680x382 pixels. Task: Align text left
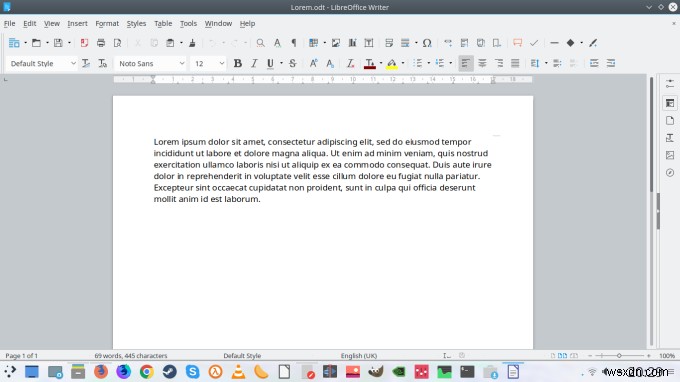pyautogui.click(x=465, y=64)
